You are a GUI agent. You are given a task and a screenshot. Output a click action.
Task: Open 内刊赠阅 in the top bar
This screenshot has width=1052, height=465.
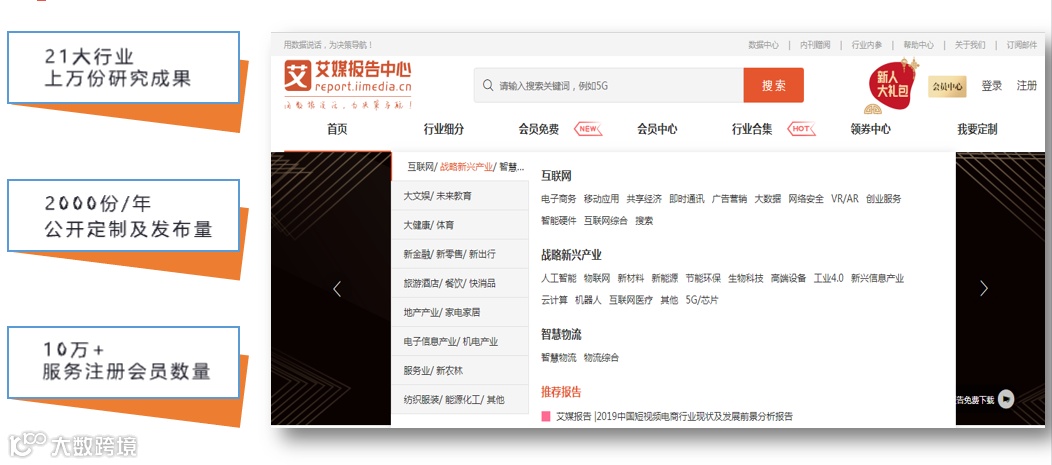coord(815,45)
